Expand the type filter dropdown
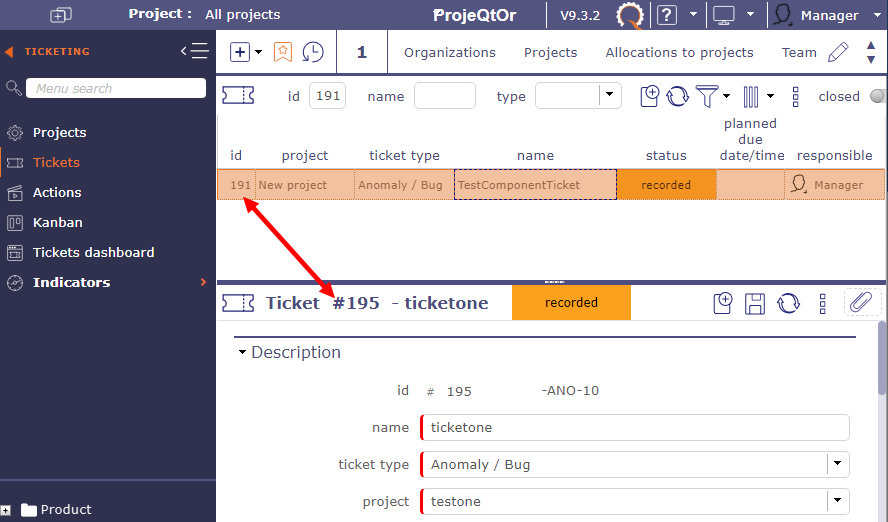 tap(609, 96)
